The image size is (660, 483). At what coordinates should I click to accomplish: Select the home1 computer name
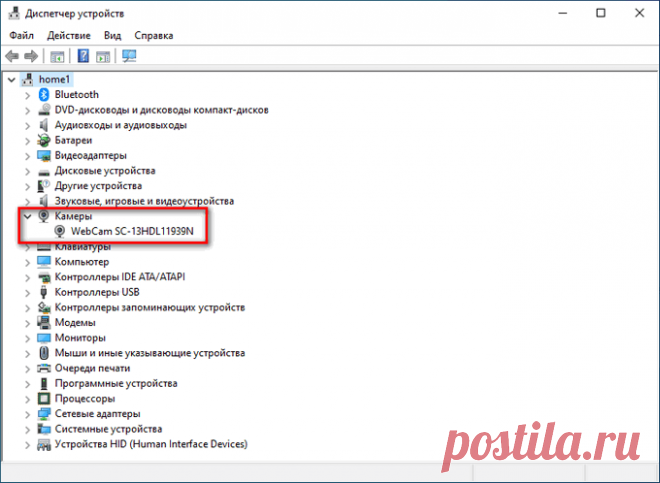(54, 79)
